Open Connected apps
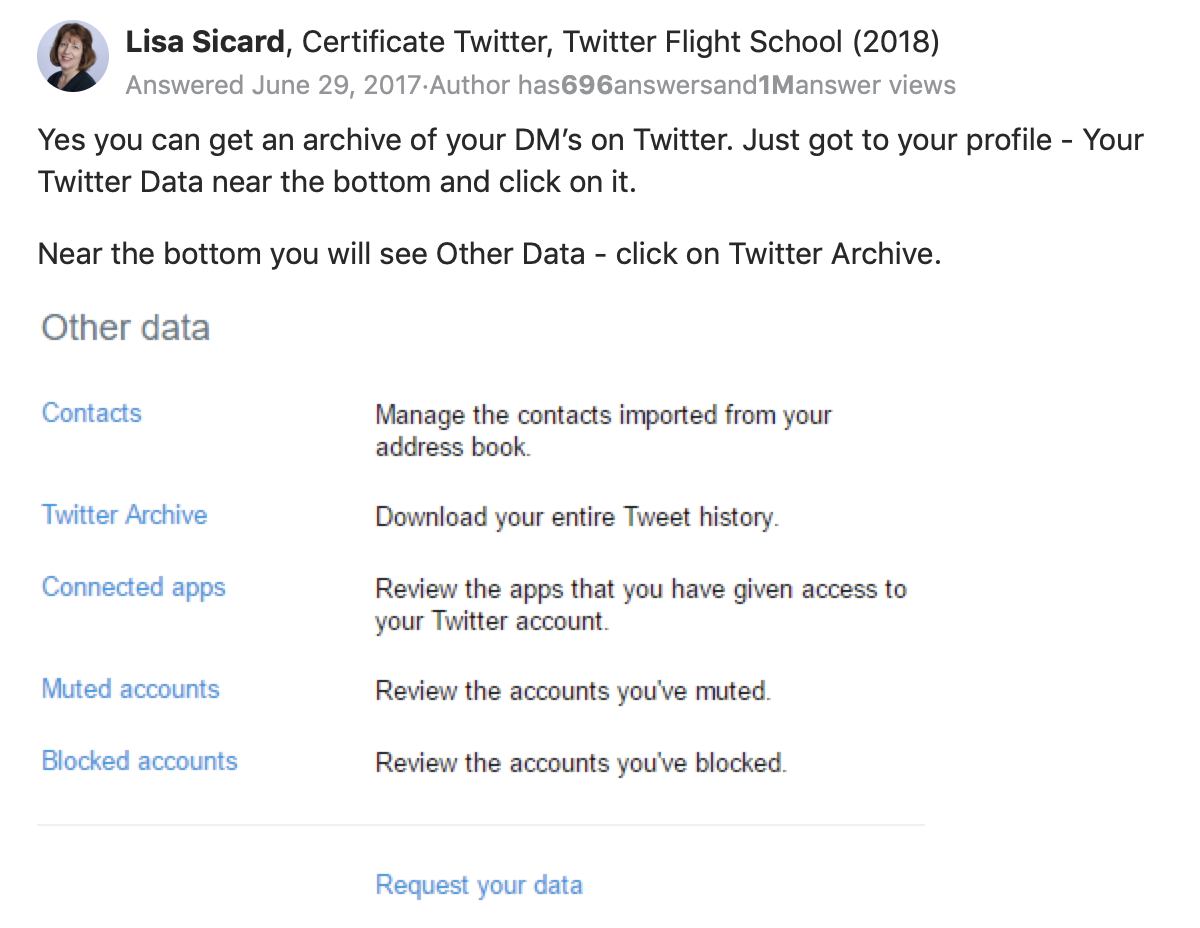Screen dimensions: 1200x928 point(133,587)
